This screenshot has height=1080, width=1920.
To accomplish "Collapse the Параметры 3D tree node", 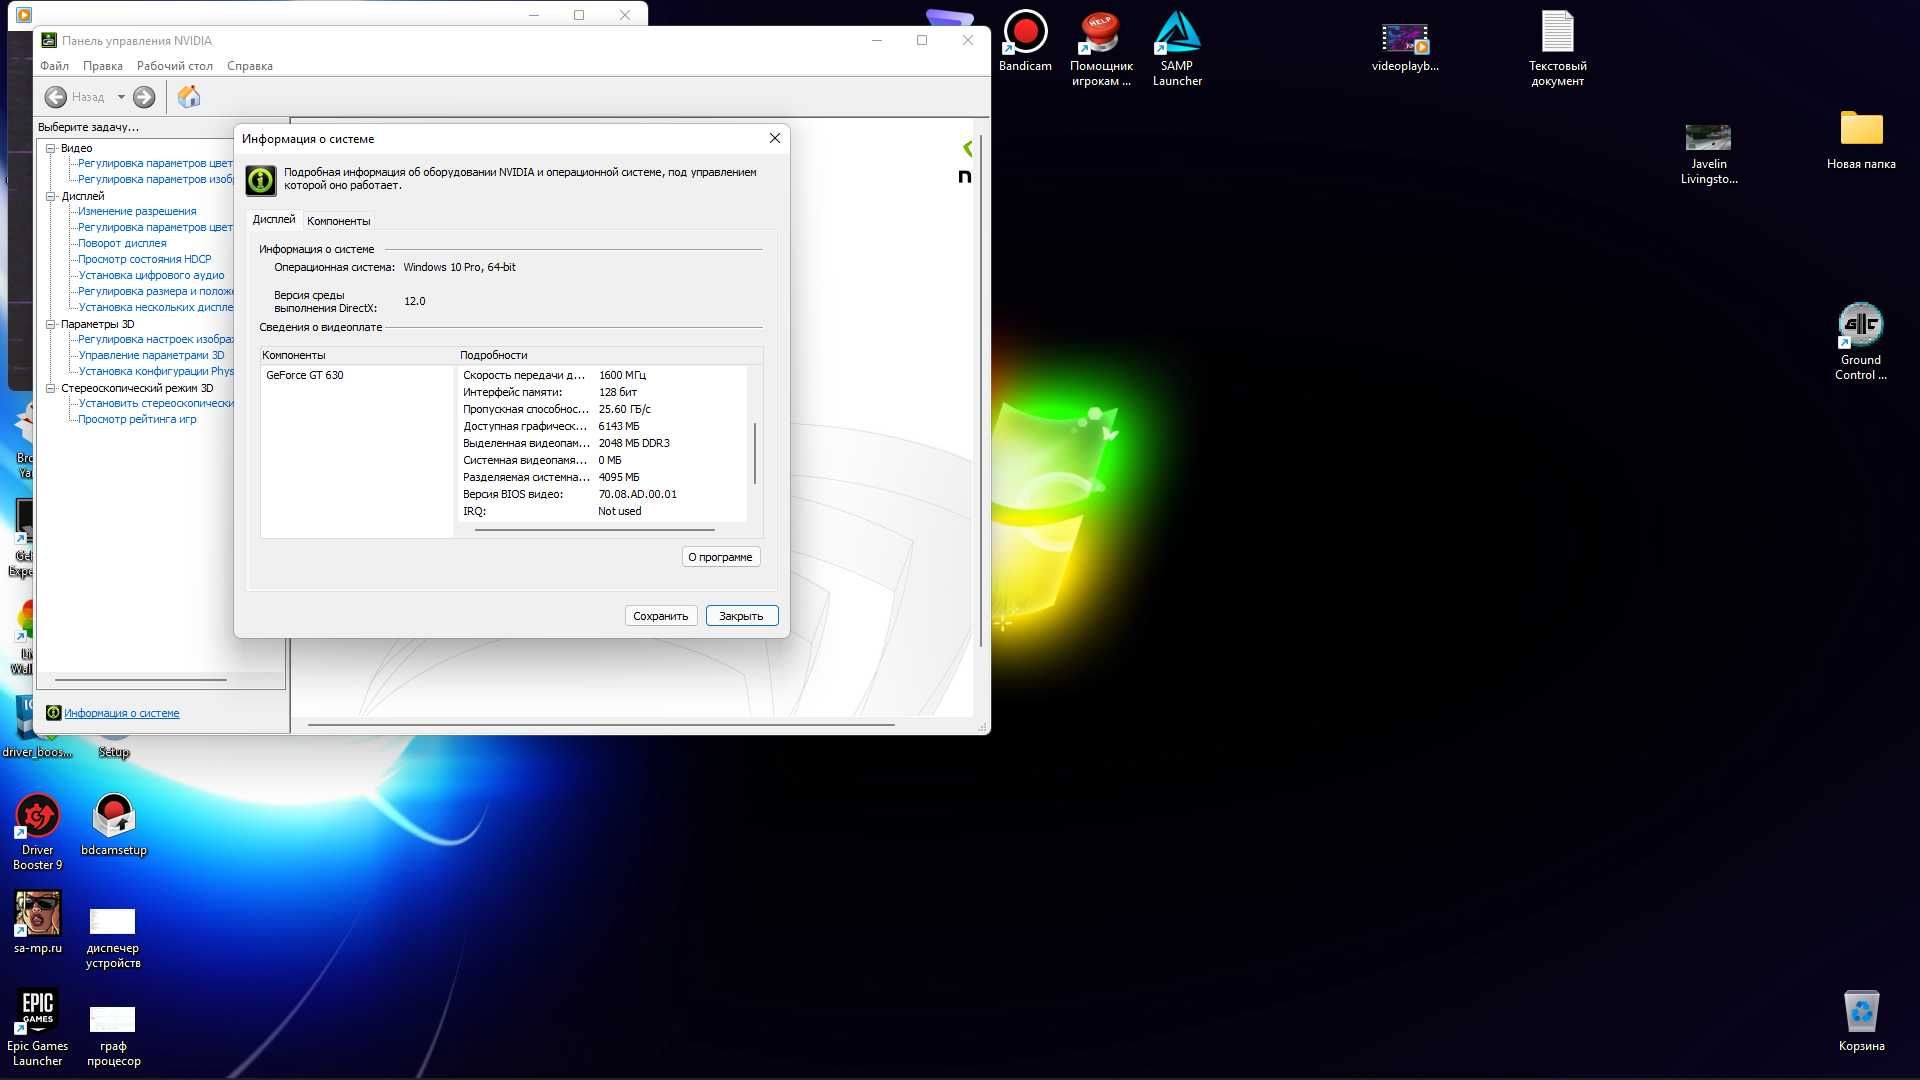I will point(51,324).
